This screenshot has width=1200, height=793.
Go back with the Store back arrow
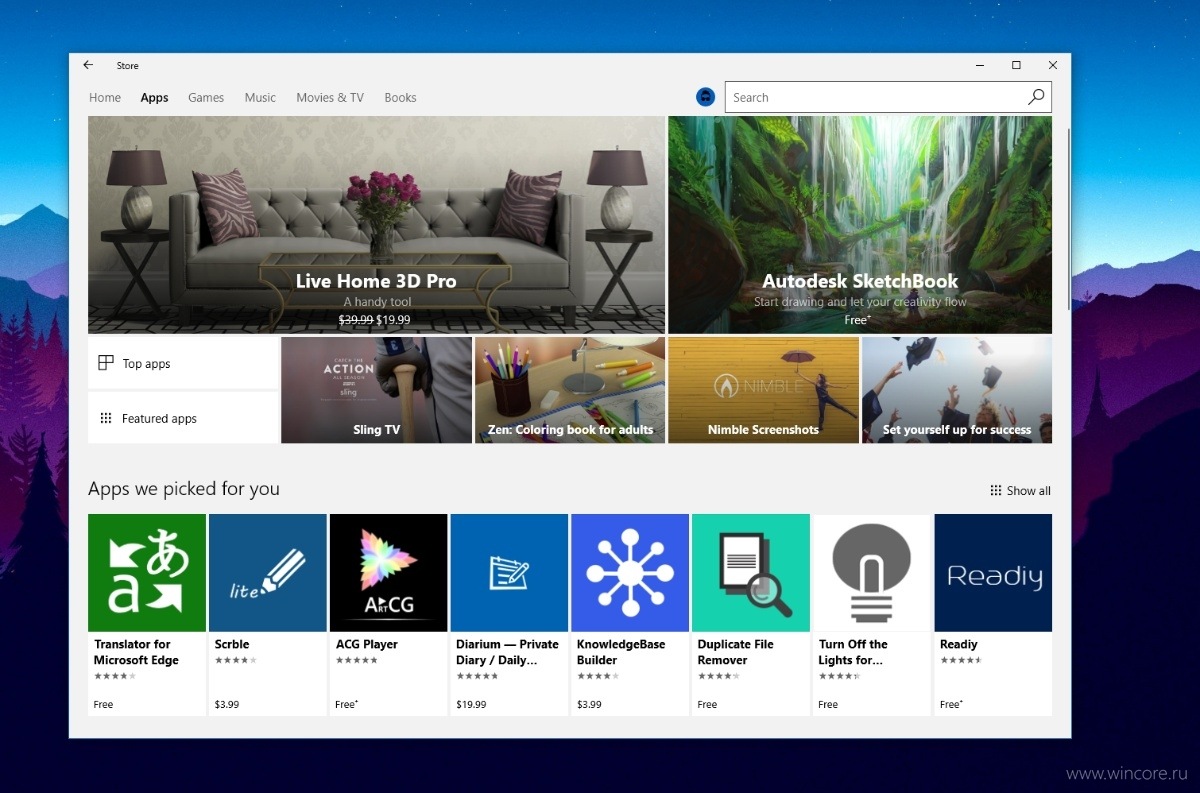88,65
